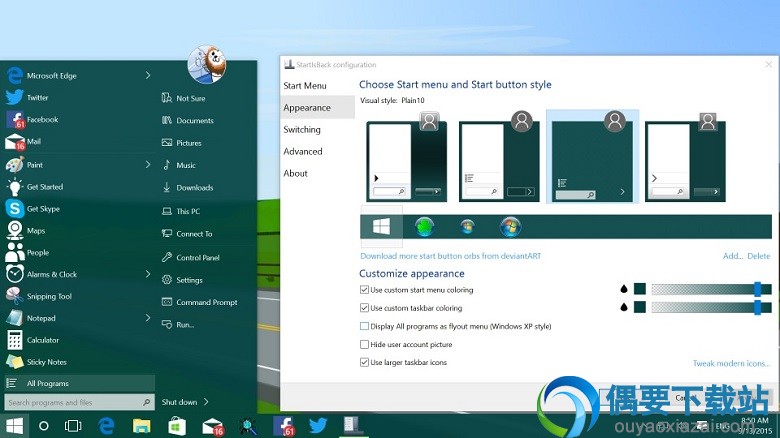Pick taskbar custom color swatch
Screen dimensions: 780x438
(x=640, y=307)
